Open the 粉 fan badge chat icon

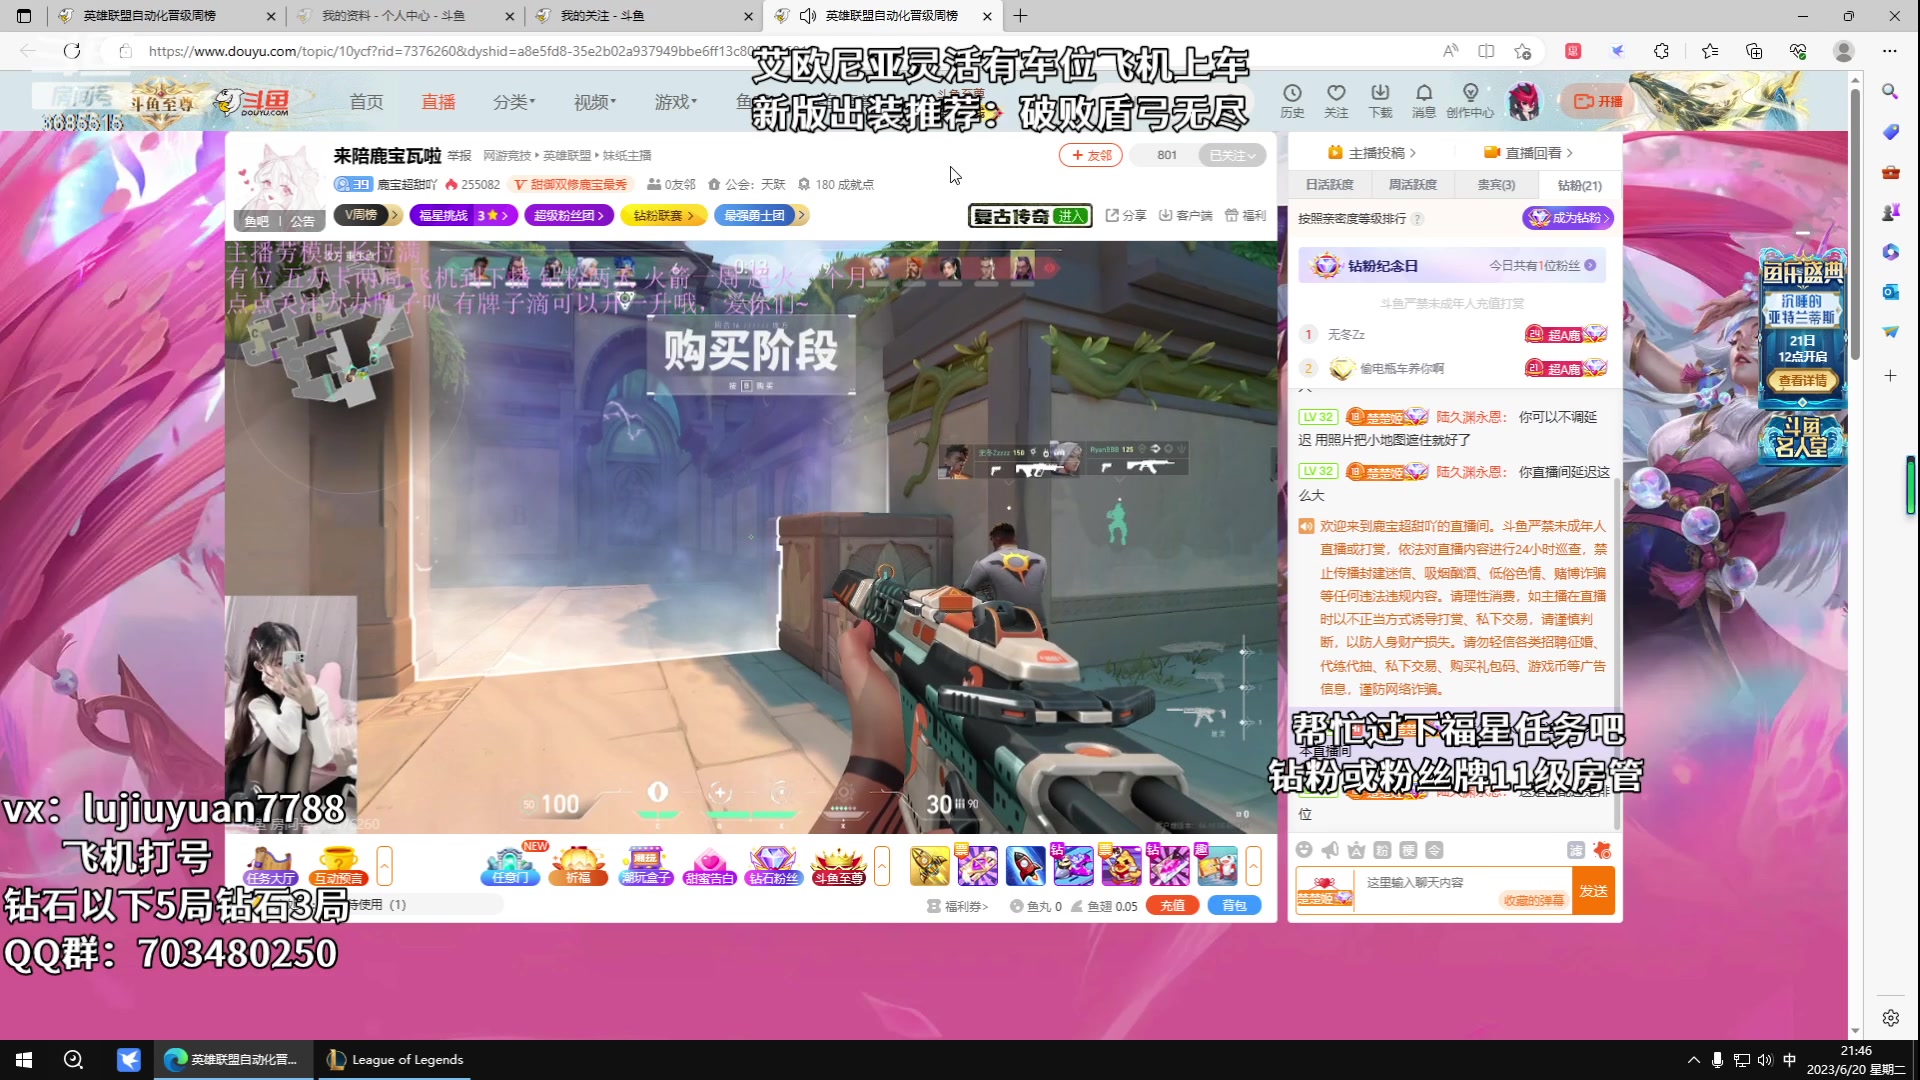1382,850
